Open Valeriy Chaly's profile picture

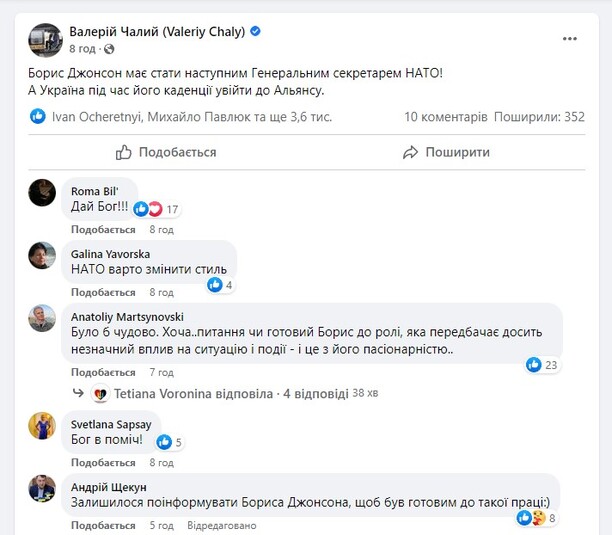coord(45,39)
